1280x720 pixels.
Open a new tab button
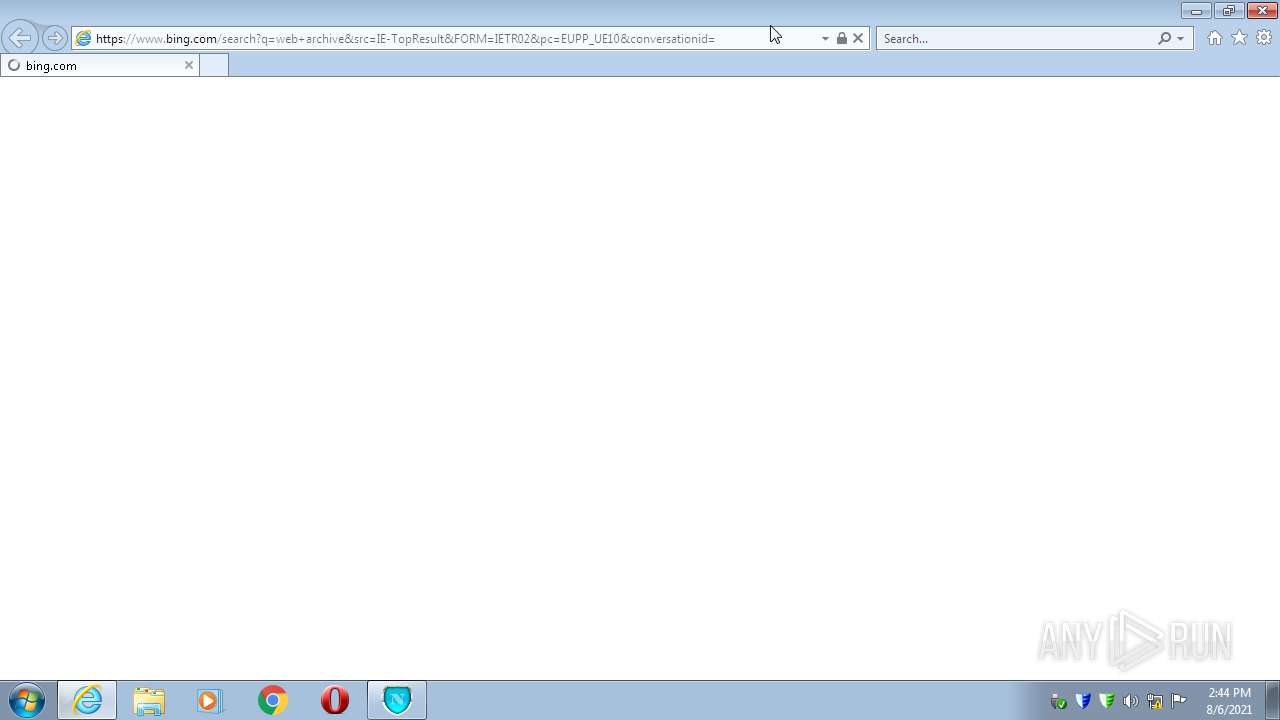click(x=214, y=65)
